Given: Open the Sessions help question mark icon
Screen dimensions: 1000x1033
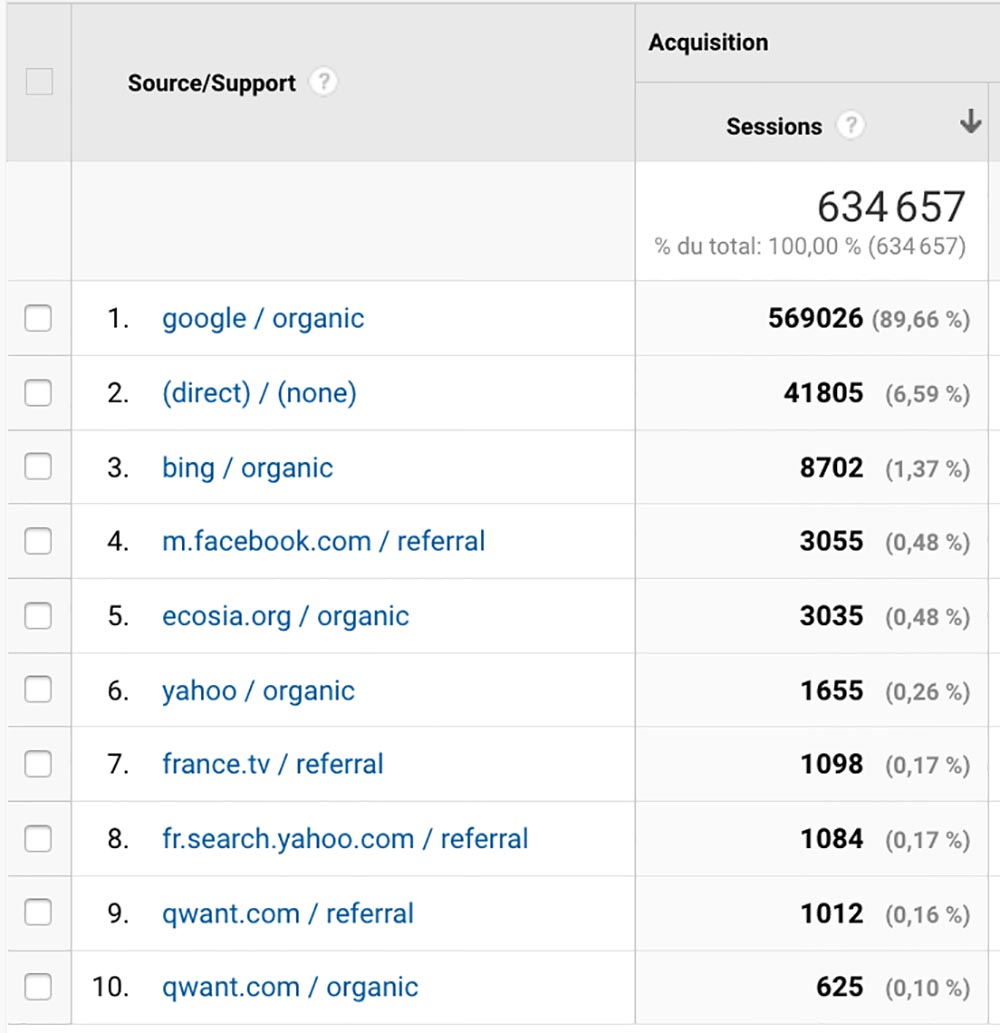Looking at the screenshot, I should pyautogui.click(x=850, y=125).
